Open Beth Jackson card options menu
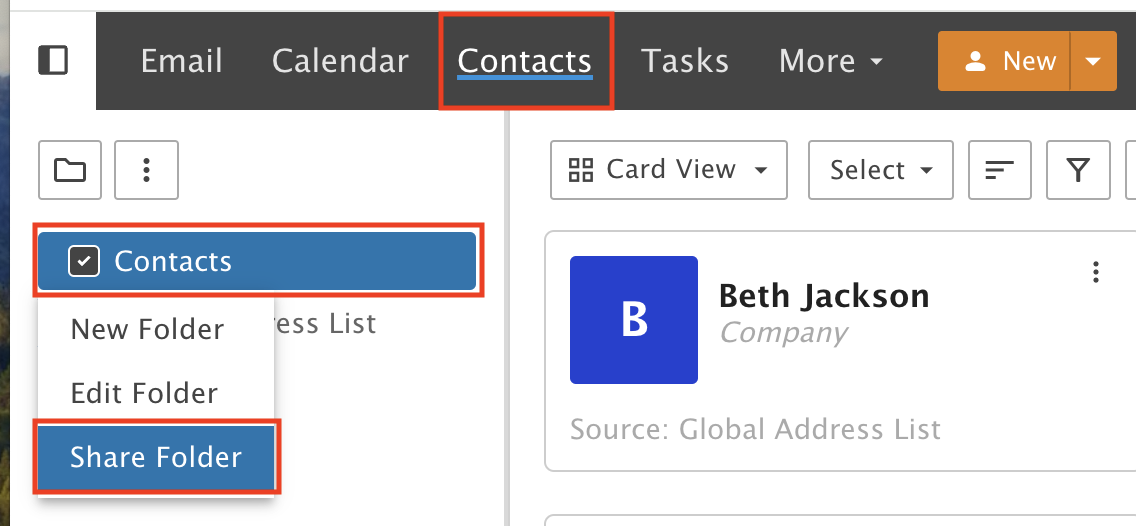Image resolution: width=1136 pixels, height=526 pixels. click(1096, 272)
